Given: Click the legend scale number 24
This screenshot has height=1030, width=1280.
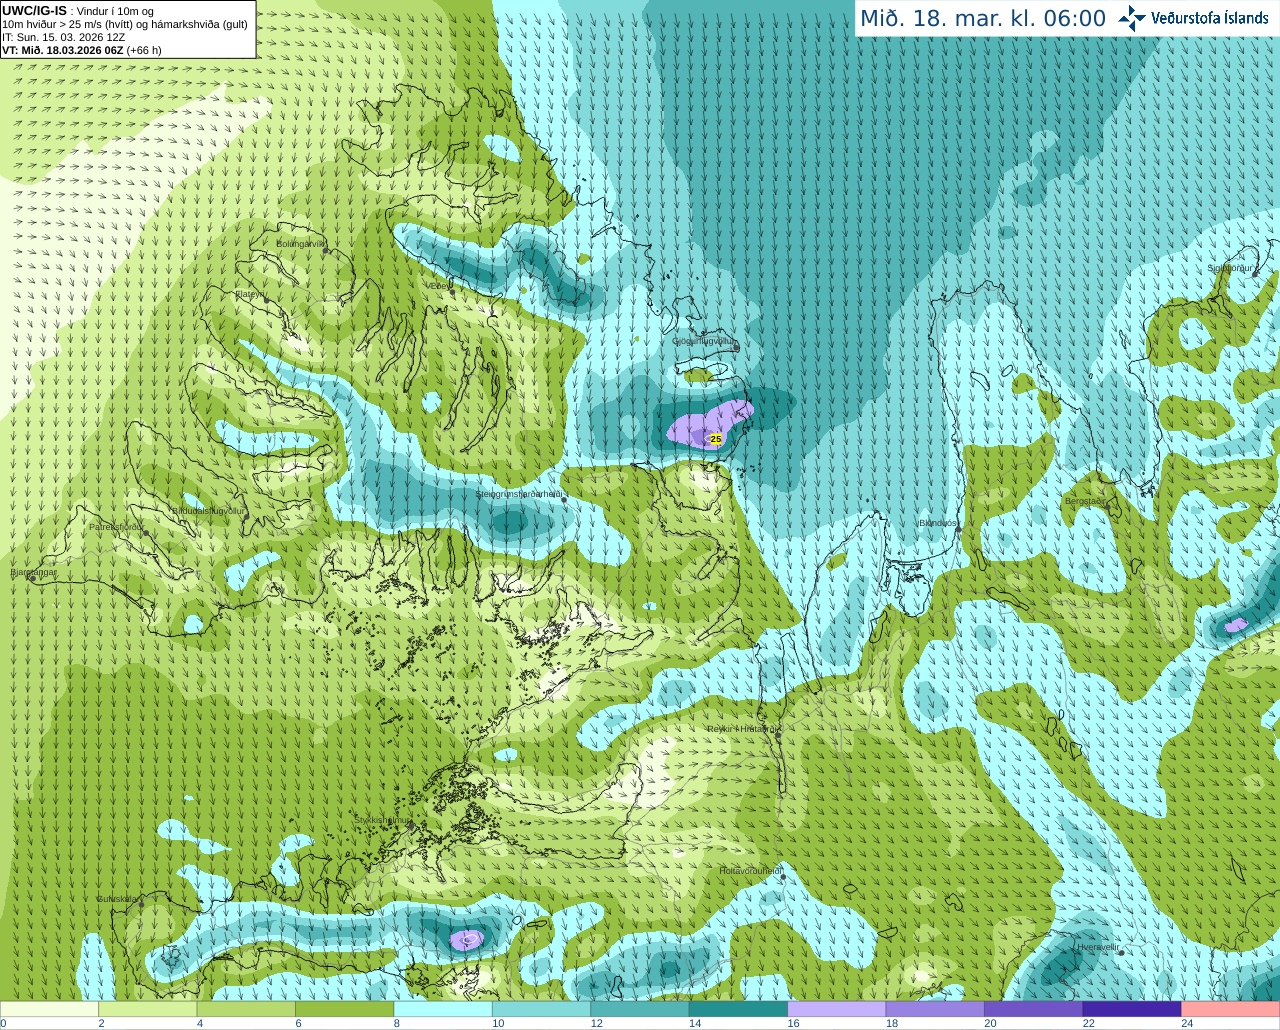Looking at the screenshot, I should [1187, 1024].
